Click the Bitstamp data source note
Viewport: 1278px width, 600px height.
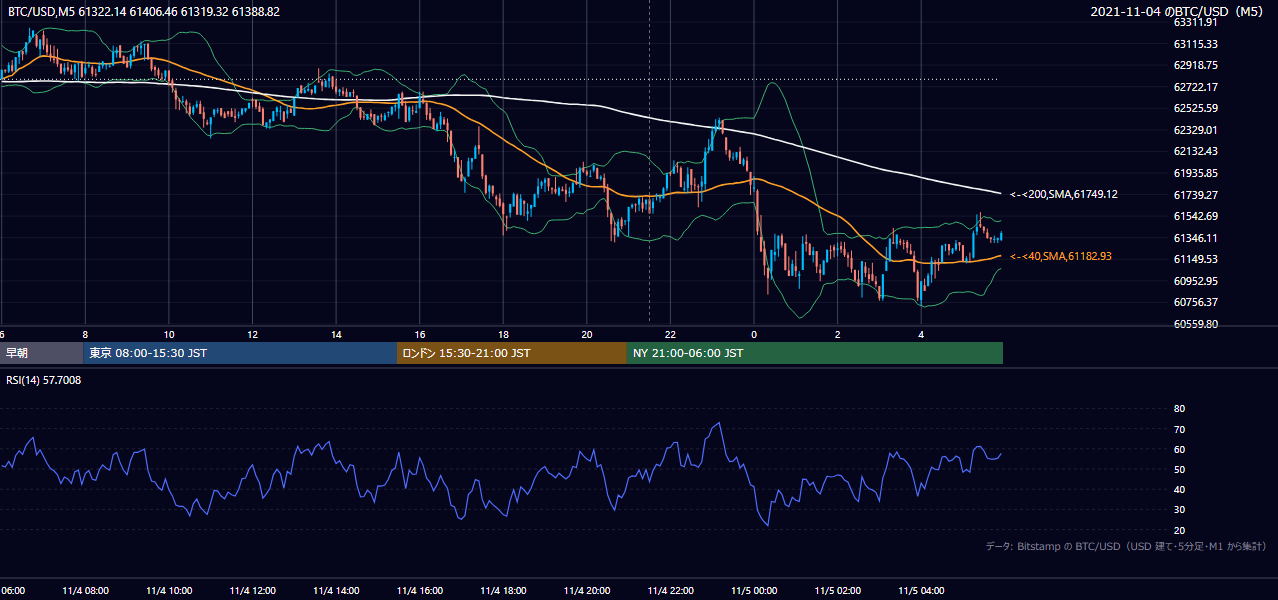tap(1126, 546)
